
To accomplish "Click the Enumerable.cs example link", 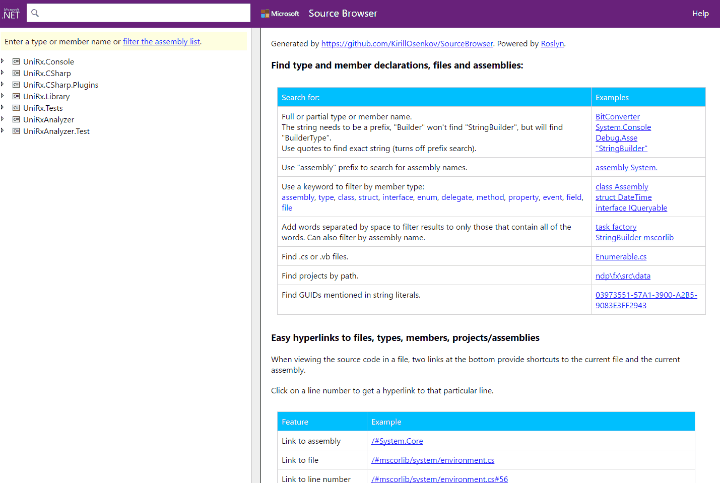I will click(621, 257).
